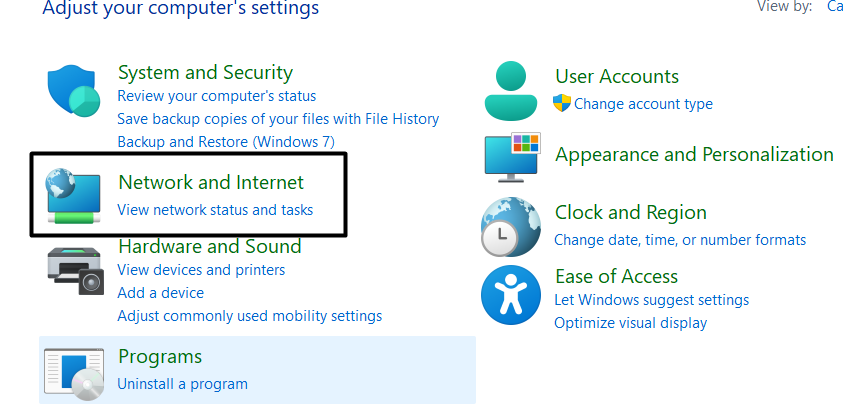Image resolution: width=843 pixels, height=420 pixels.
Task: Click the Ease of Access icon
Action: (x=511, y=296)
